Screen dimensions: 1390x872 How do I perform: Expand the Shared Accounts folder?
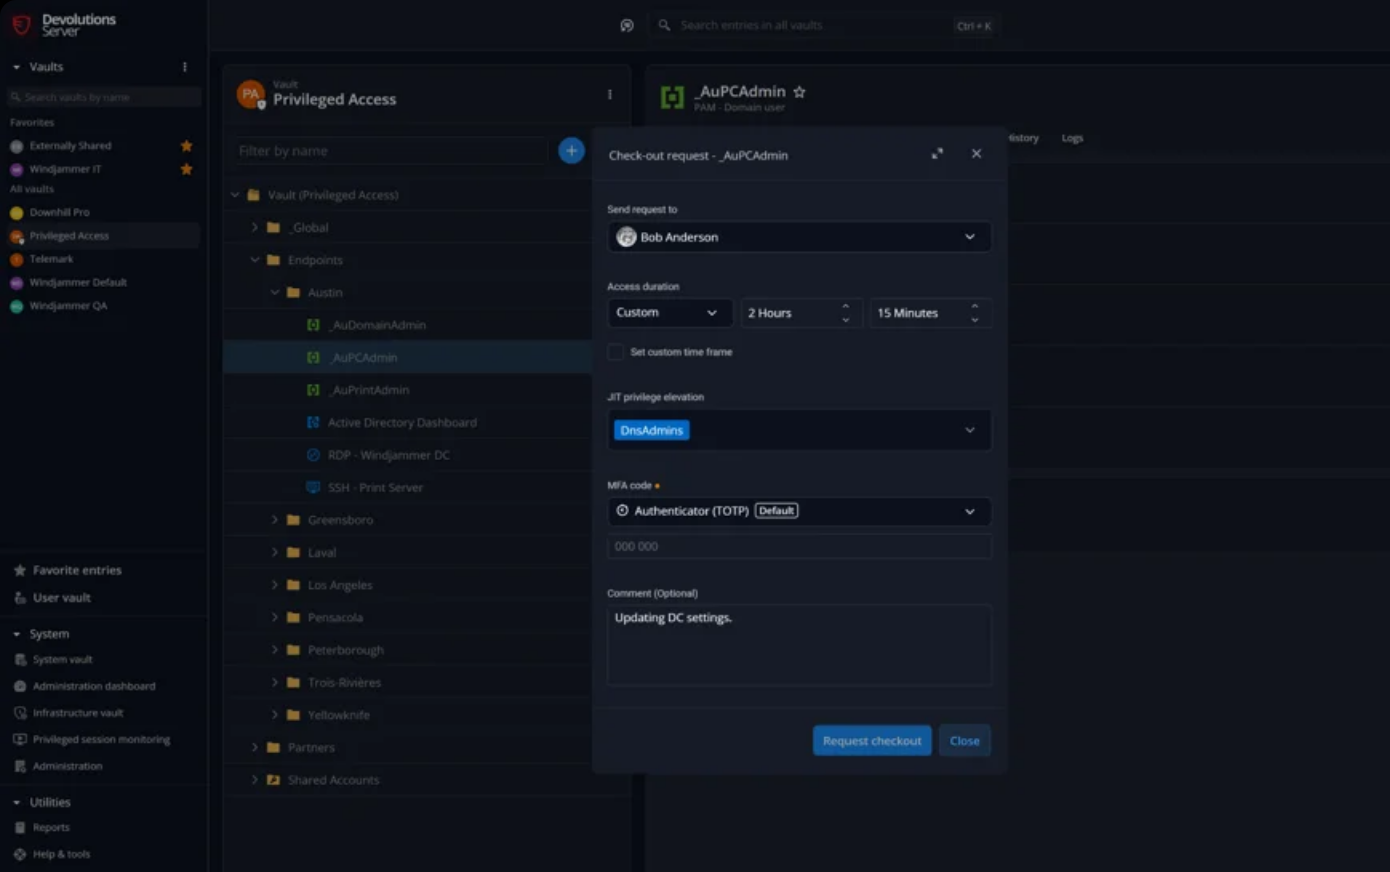point(255,780)
